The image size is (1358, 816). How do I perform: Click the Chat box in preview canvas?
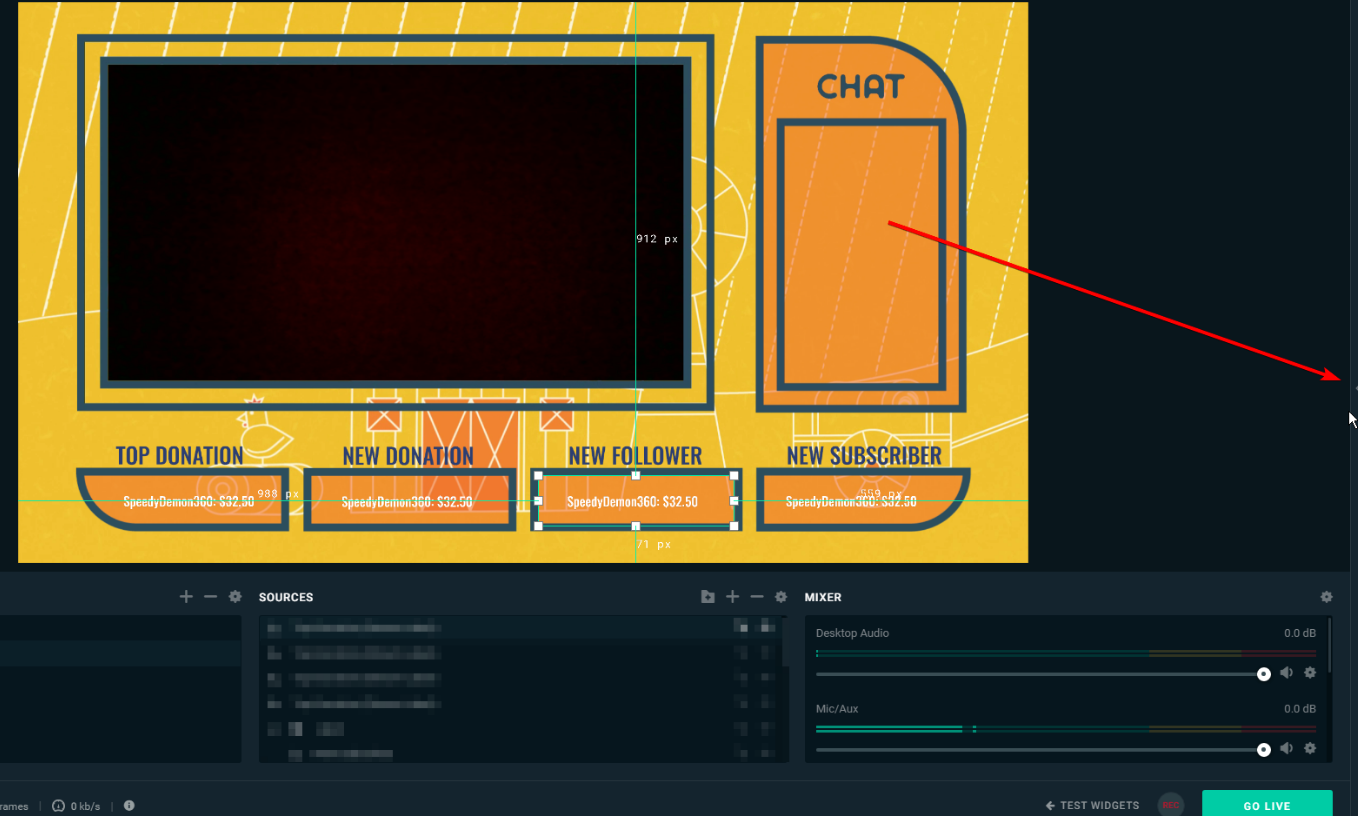(x=861, y=253)
